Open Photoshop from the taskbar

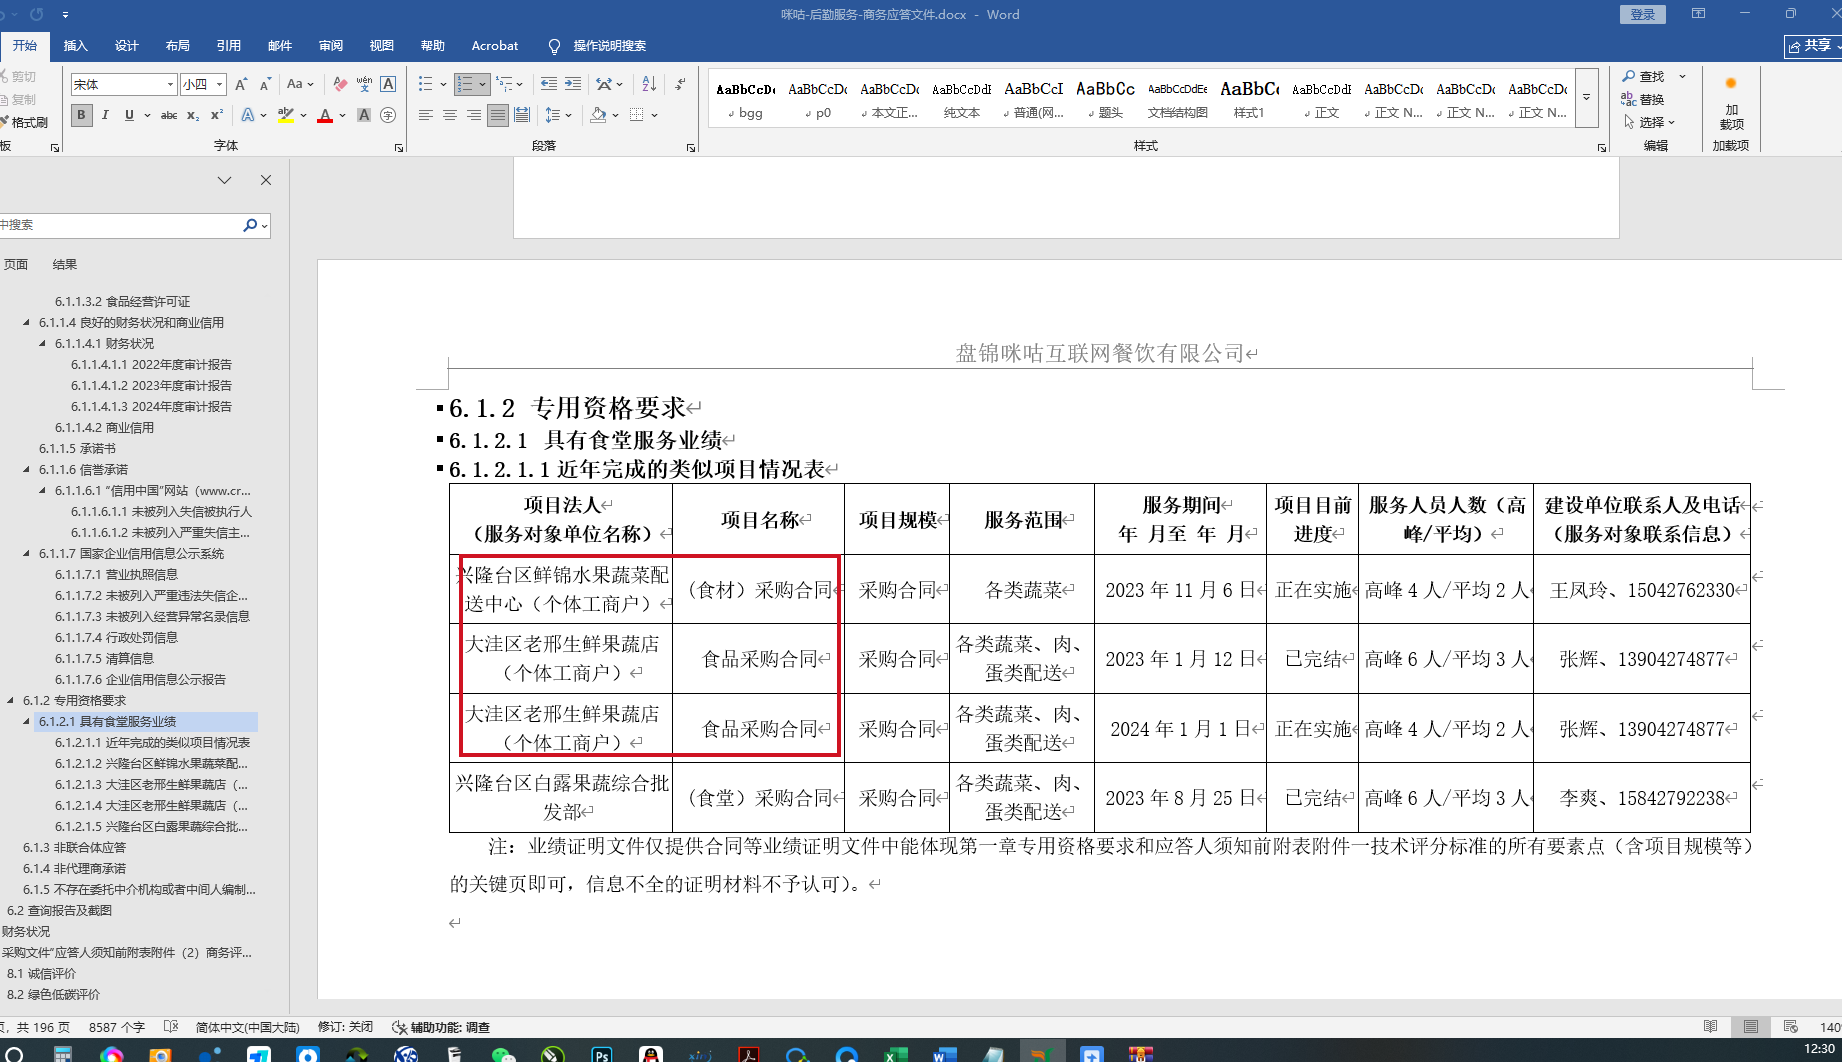pyautogui.click(x=602, y=1054)
